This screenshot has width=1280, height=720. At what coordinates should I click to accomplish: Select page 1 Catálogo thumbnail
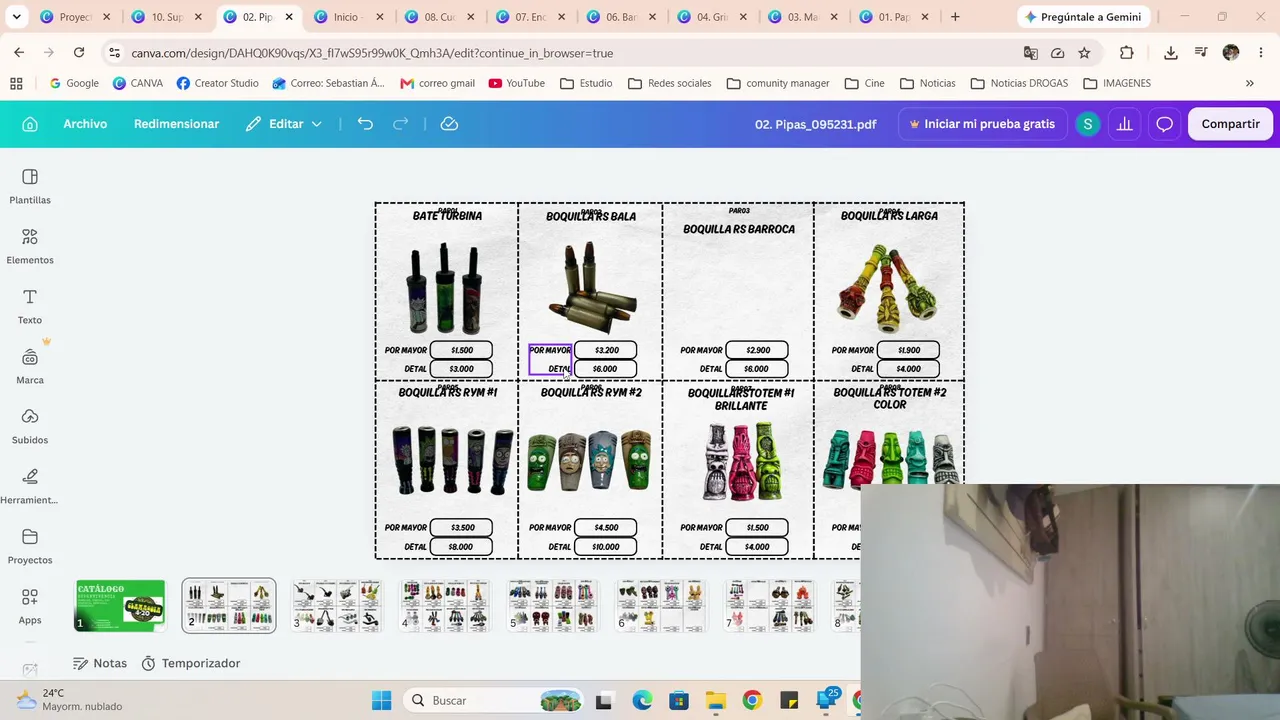coord(120,606)
